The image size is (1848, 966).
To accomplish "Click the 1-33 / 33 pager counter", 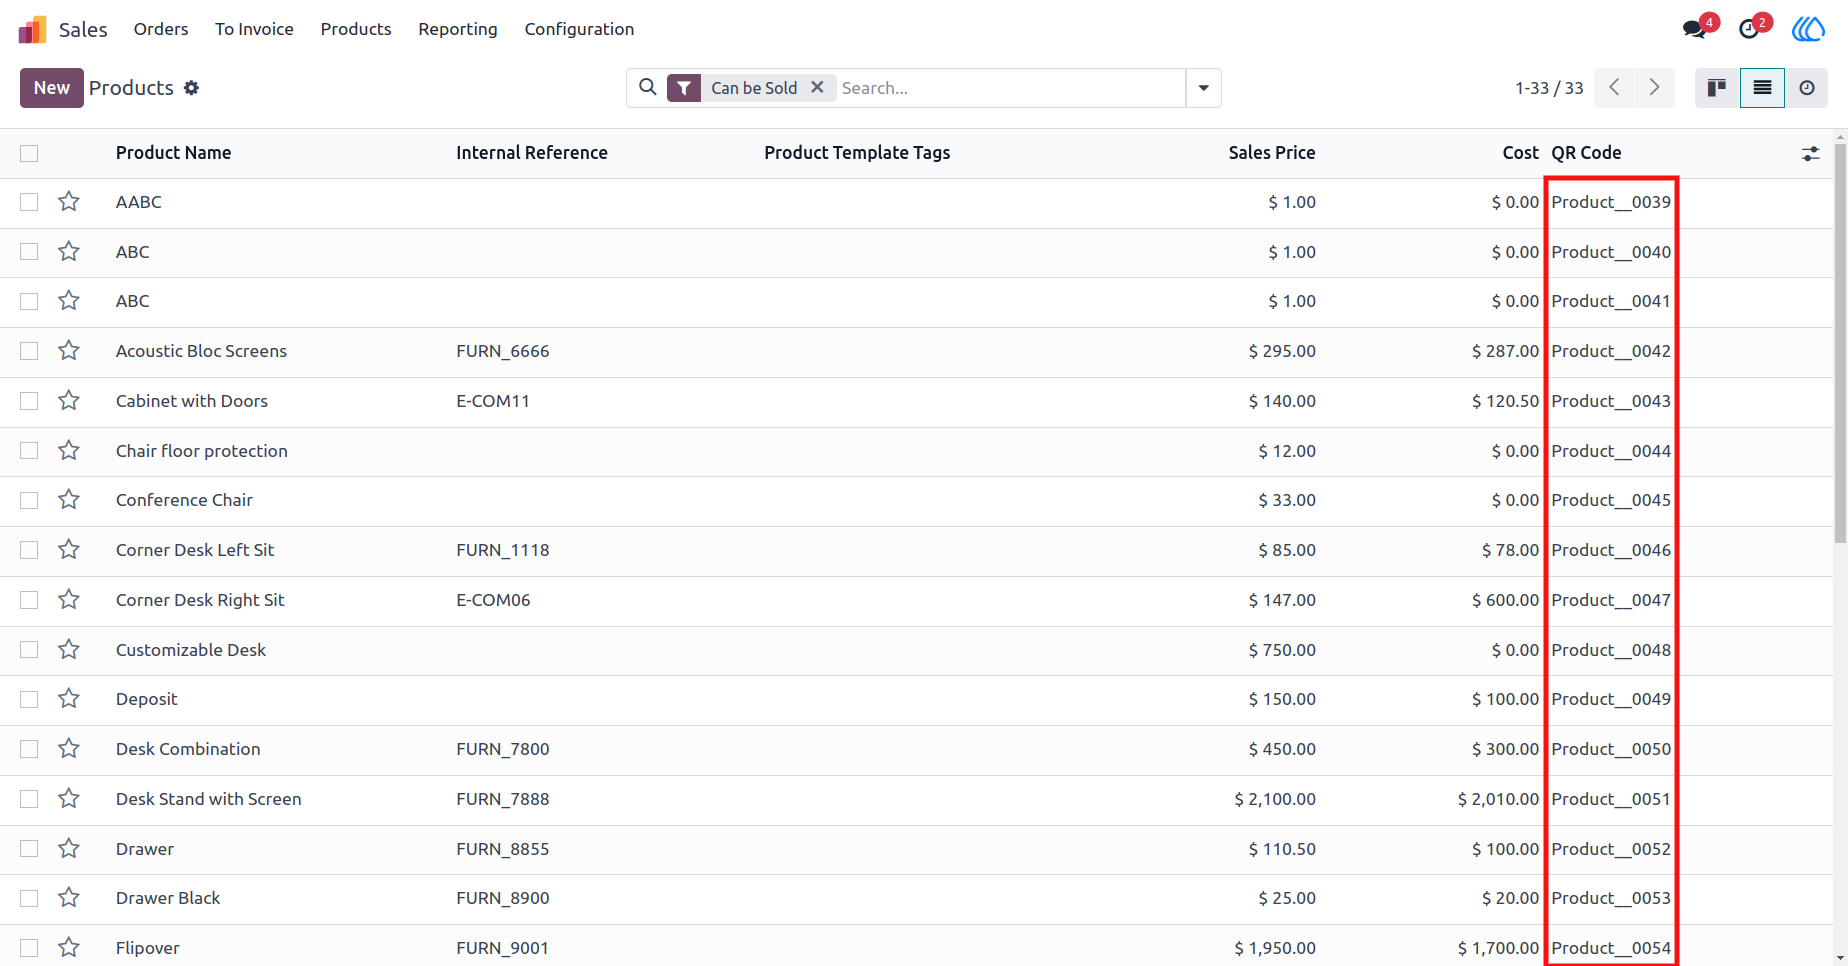I will [x=1549, y=88].
